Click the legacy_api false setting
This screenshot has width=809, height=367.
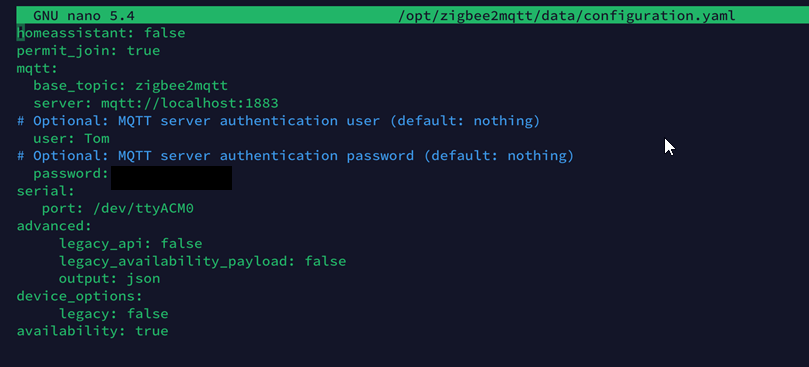[131, 244]
